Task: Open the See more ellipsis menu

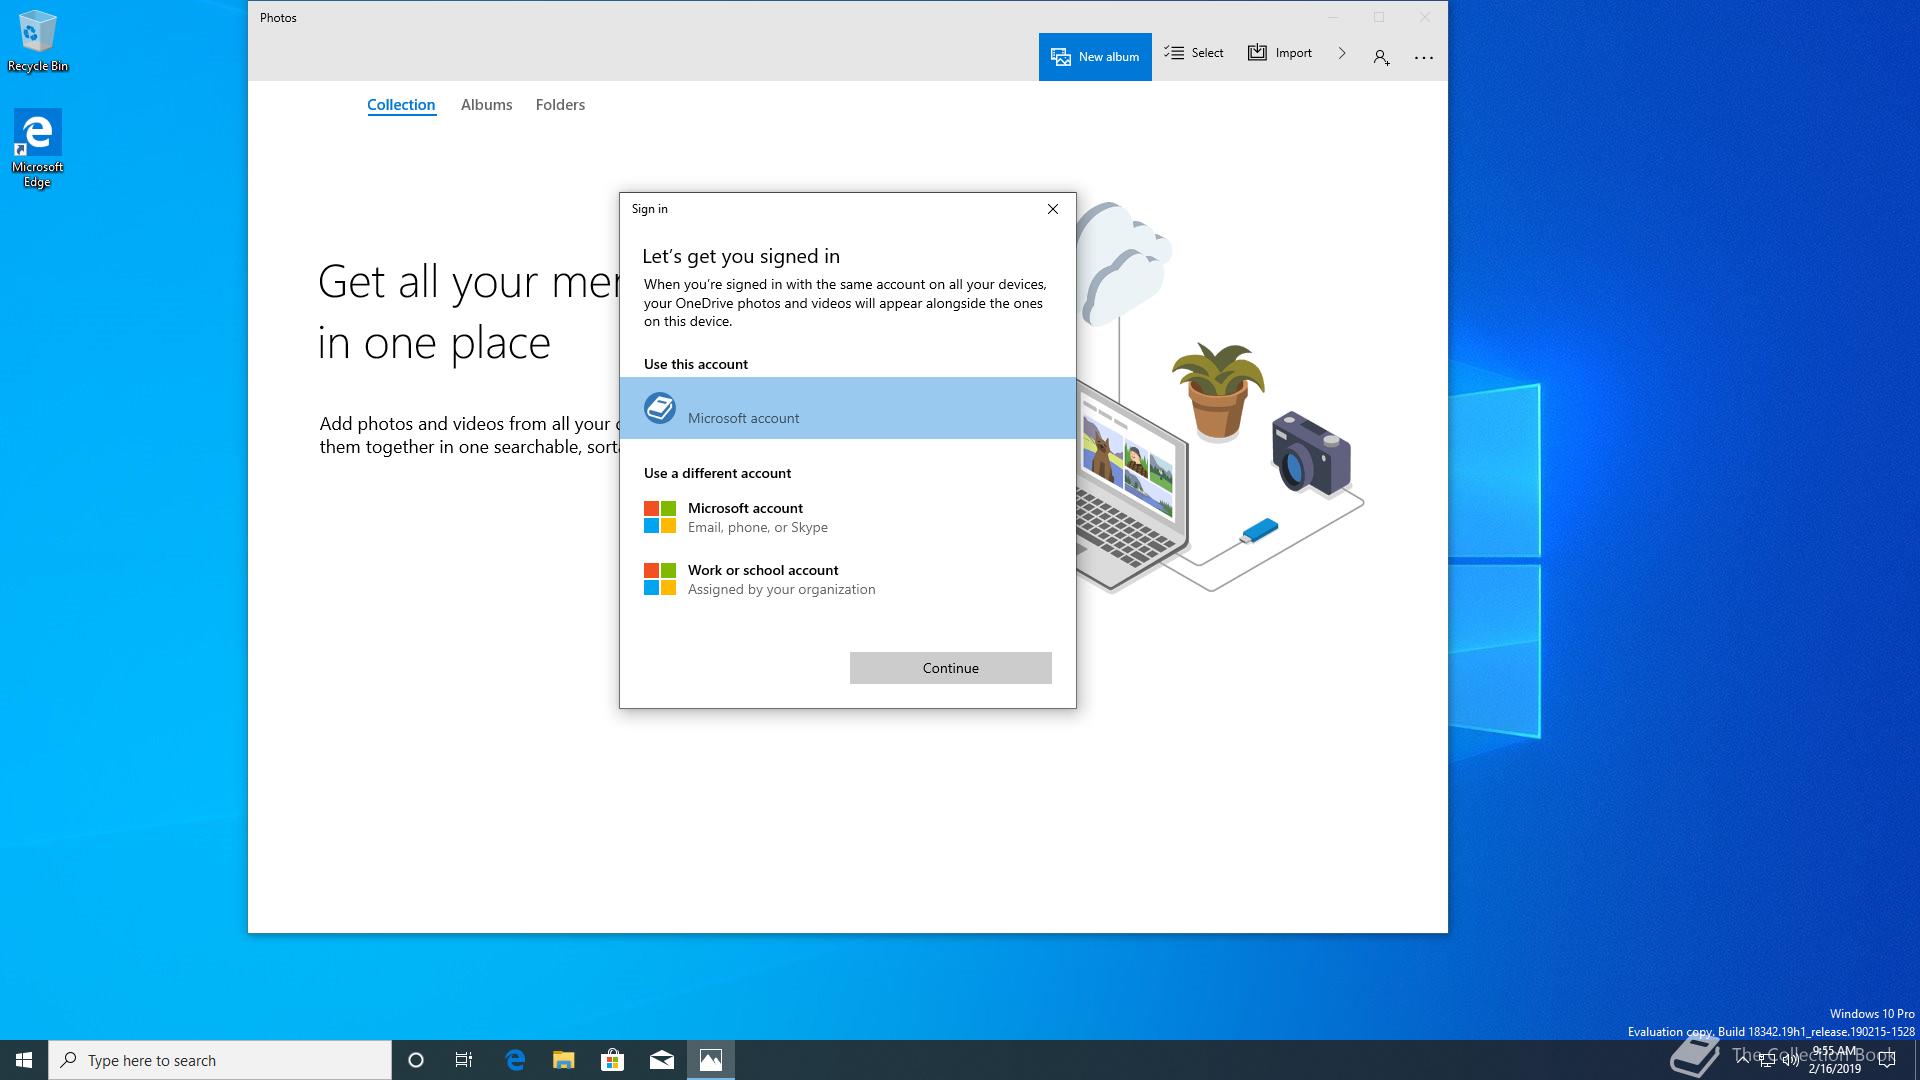Action: pos(1424,58)
